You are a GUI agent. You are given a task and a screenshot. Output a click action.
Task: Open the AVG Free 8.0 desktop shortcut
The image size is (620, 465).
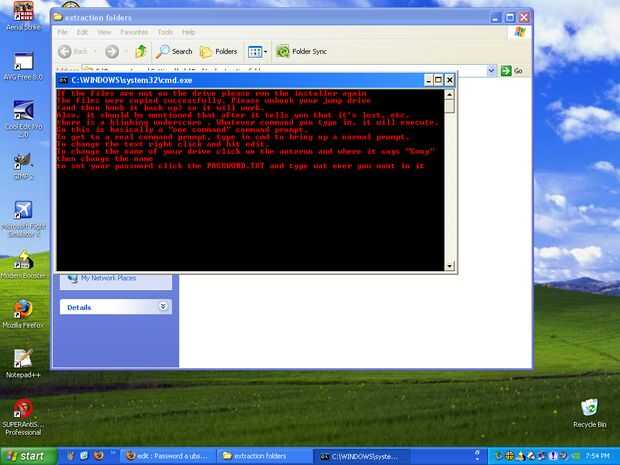click(x=23, y=66)
